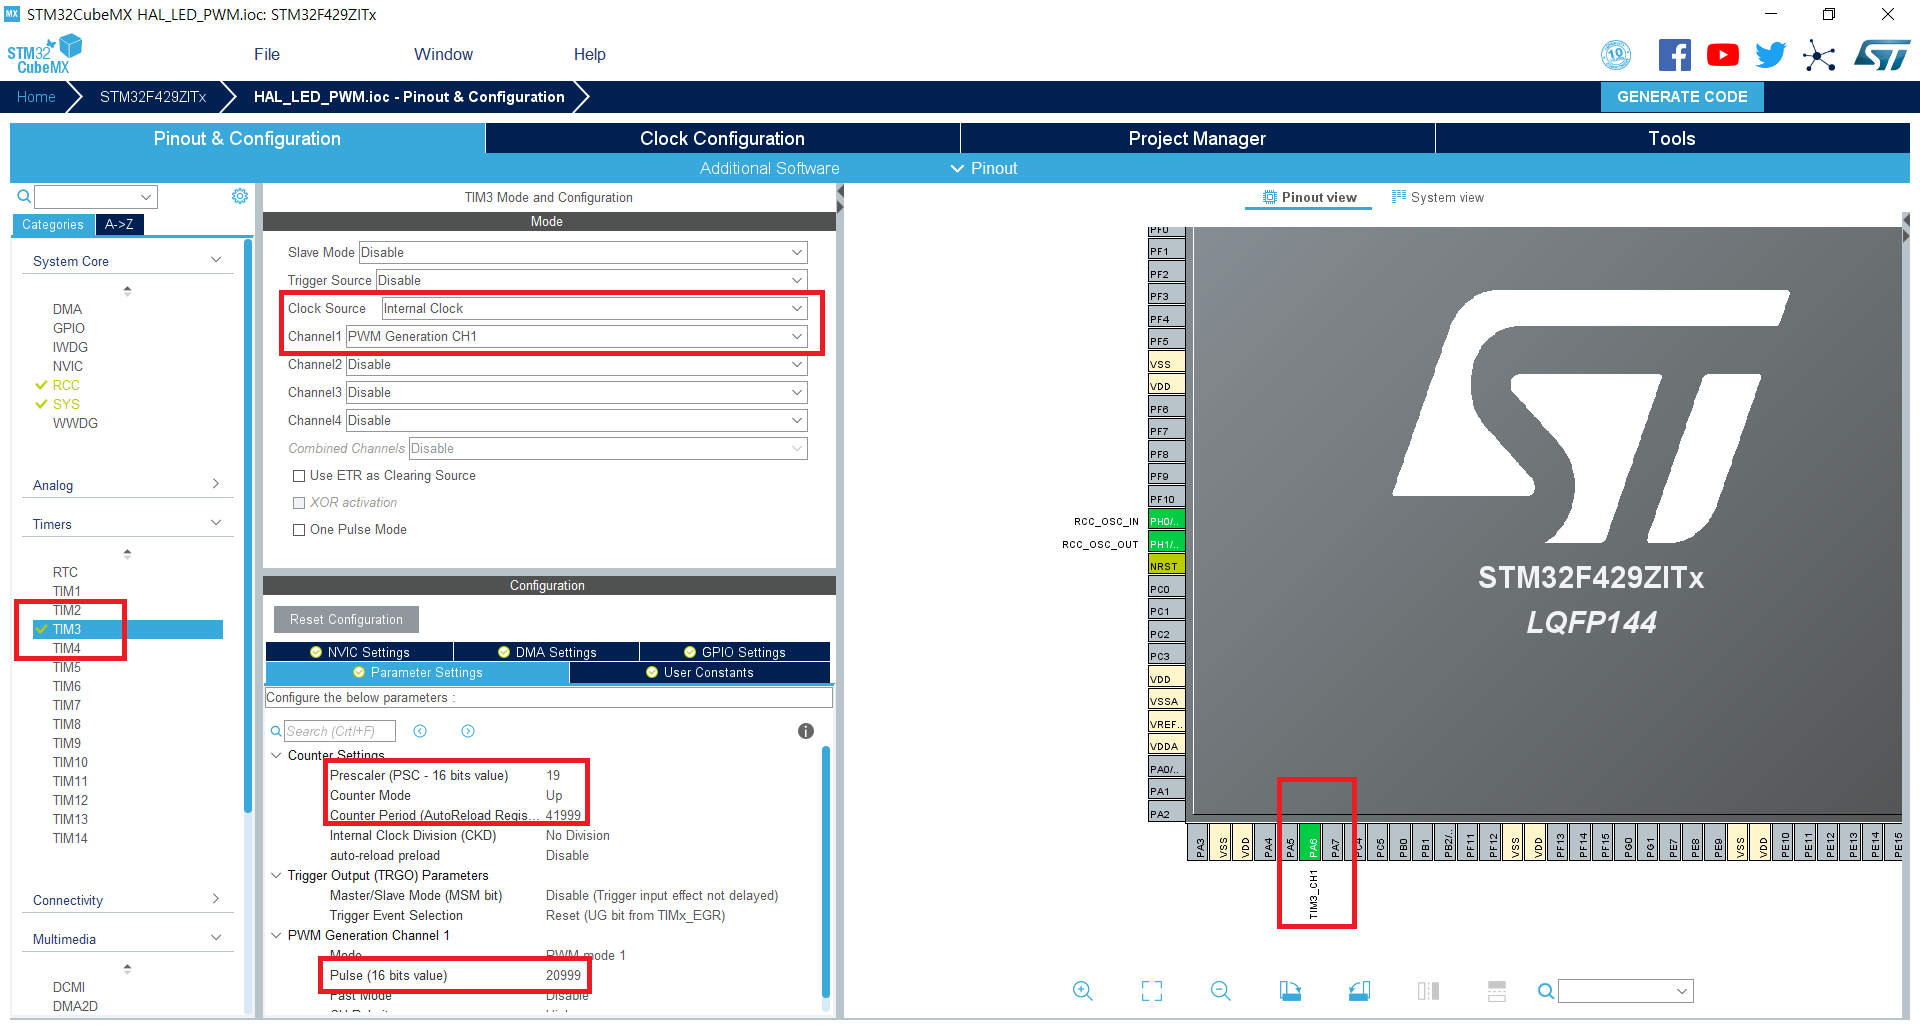Open the Help menu
1920x1030 pixels.
coord(589,54)
